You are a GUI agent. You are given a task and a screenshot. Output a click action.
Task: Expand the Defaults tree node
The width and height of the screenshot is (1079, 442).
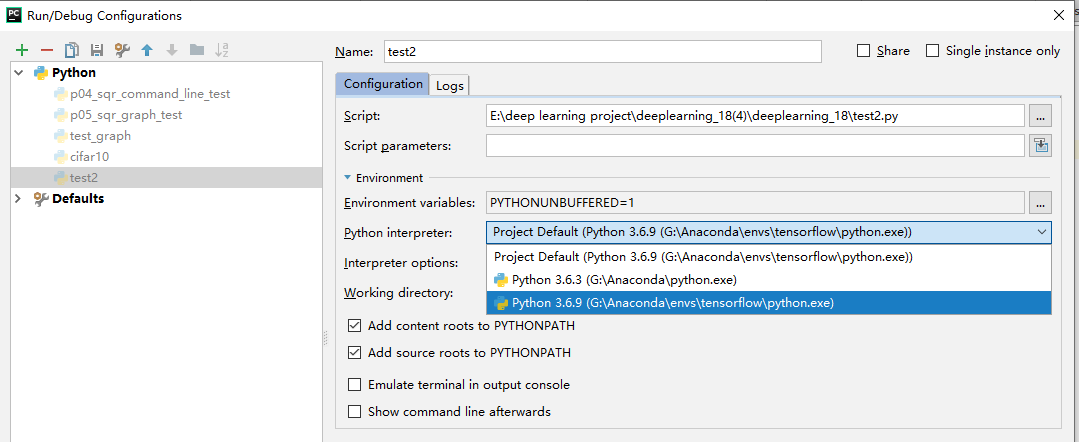tap(19, 198)
